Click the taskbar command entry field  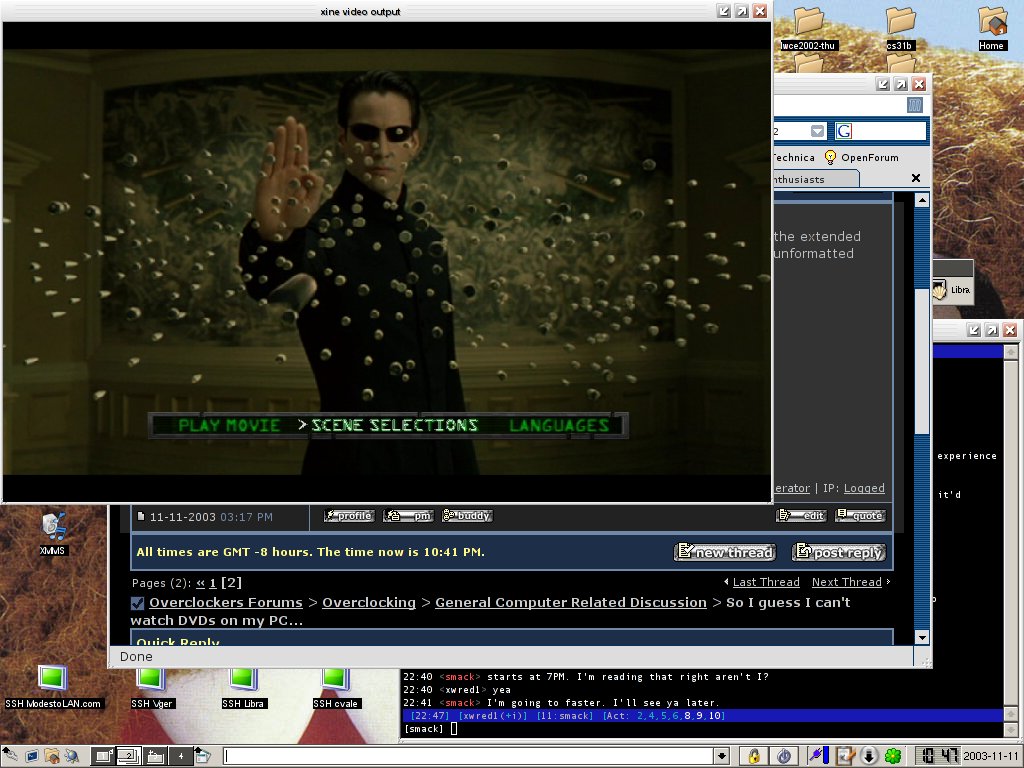pyautogui.click(x=468, y=756)
